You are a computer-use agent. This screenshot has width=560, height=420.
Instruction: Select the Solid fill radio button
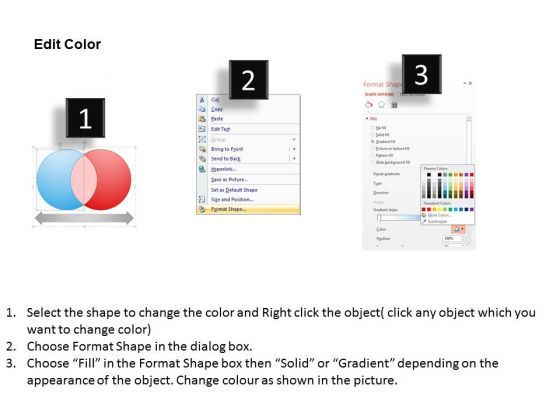(x=373, y=135)
